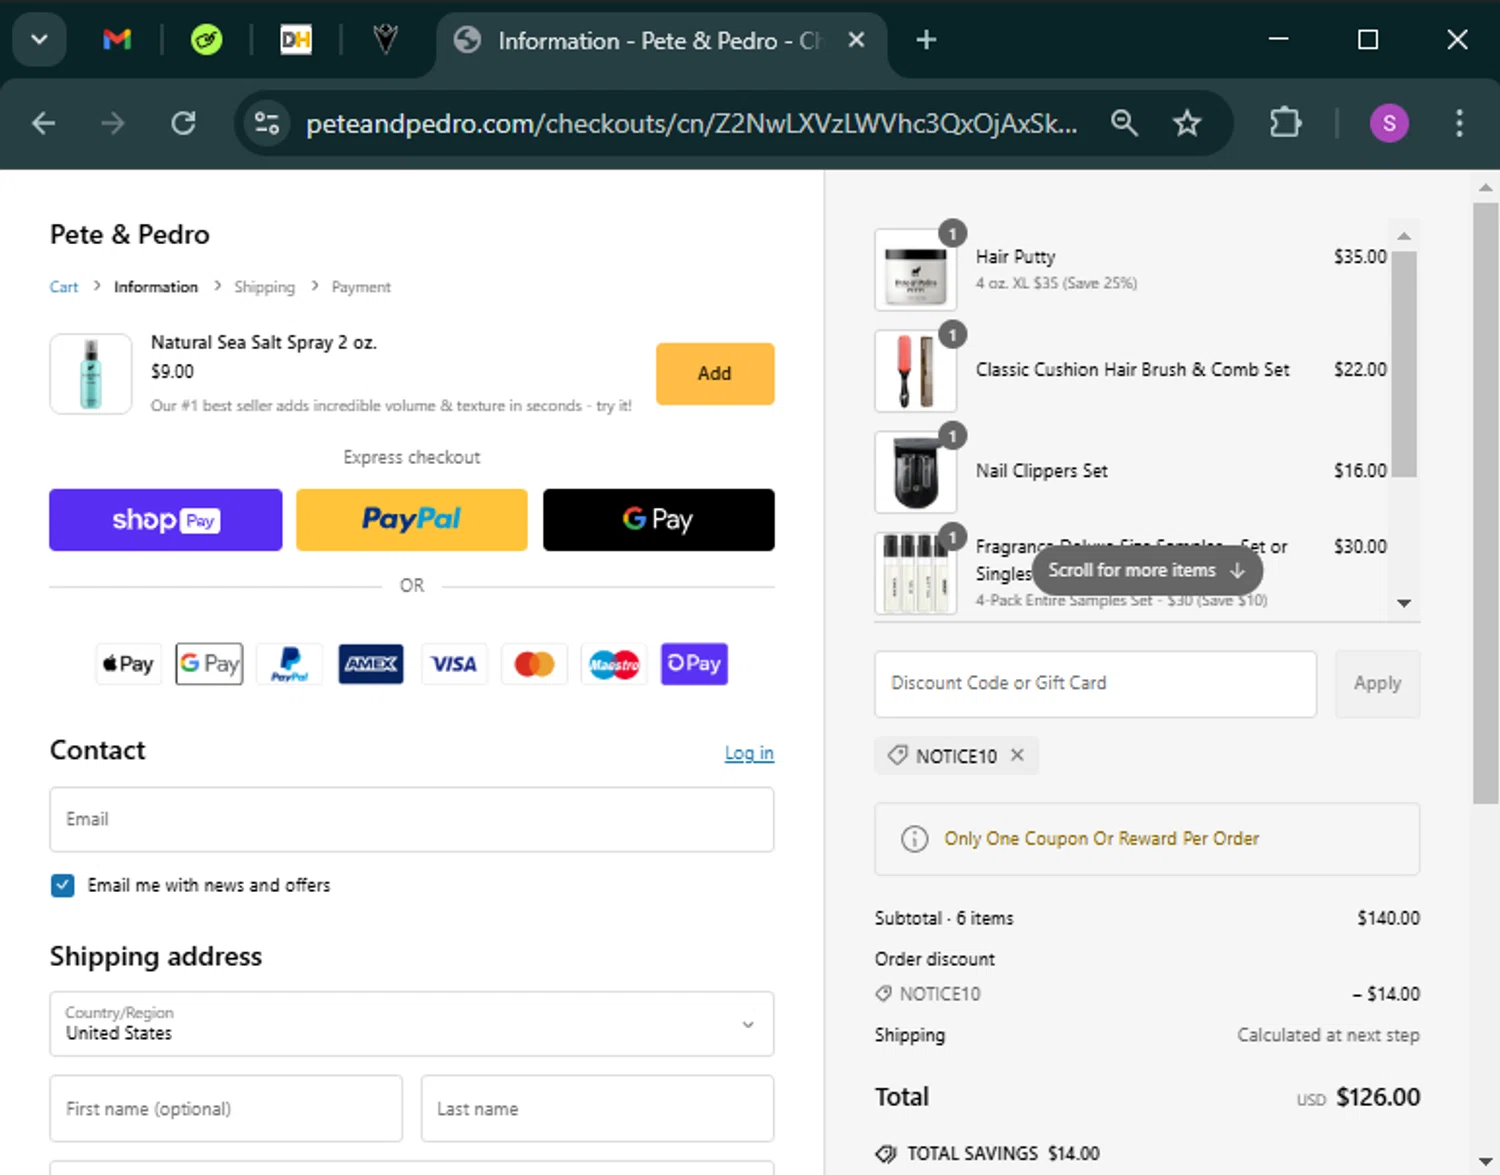Remove the NOTICE10 discount code
1500x1175 pixels.
click(x=1017, y=755)
